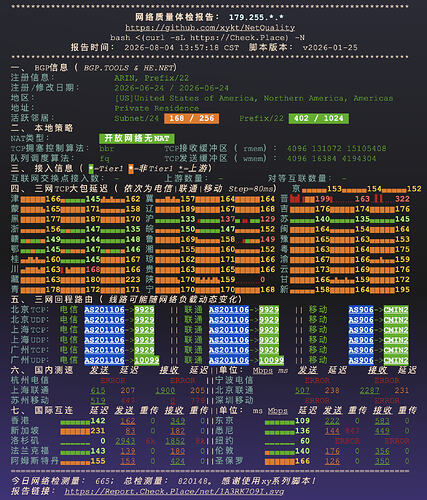
Task: Click 上海联通 send speed 615
Action: (98, 390)
